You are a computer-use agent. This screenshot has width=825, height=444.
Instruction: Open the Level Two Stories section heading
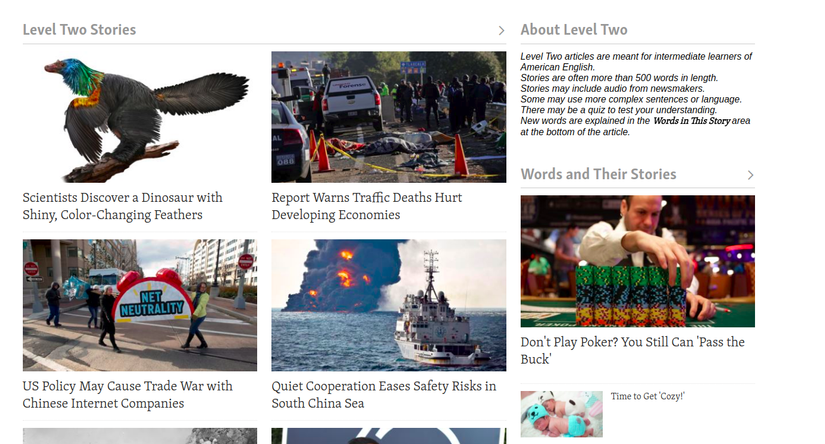[x=79, y=29]
